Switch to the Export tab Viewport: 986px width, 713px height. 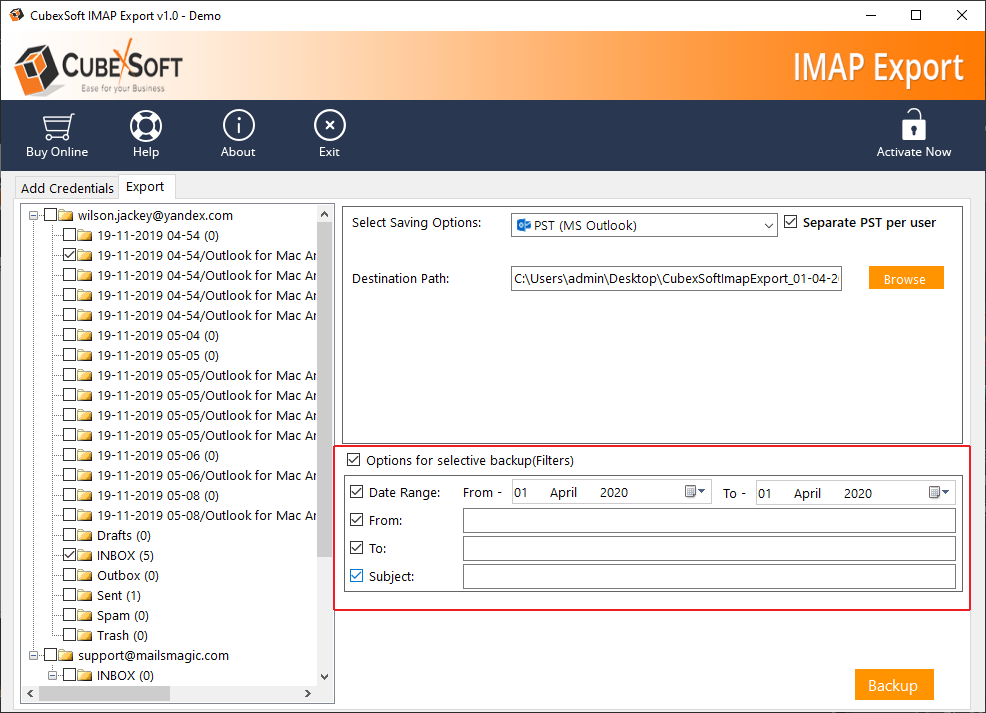click(x=145, y=187)
